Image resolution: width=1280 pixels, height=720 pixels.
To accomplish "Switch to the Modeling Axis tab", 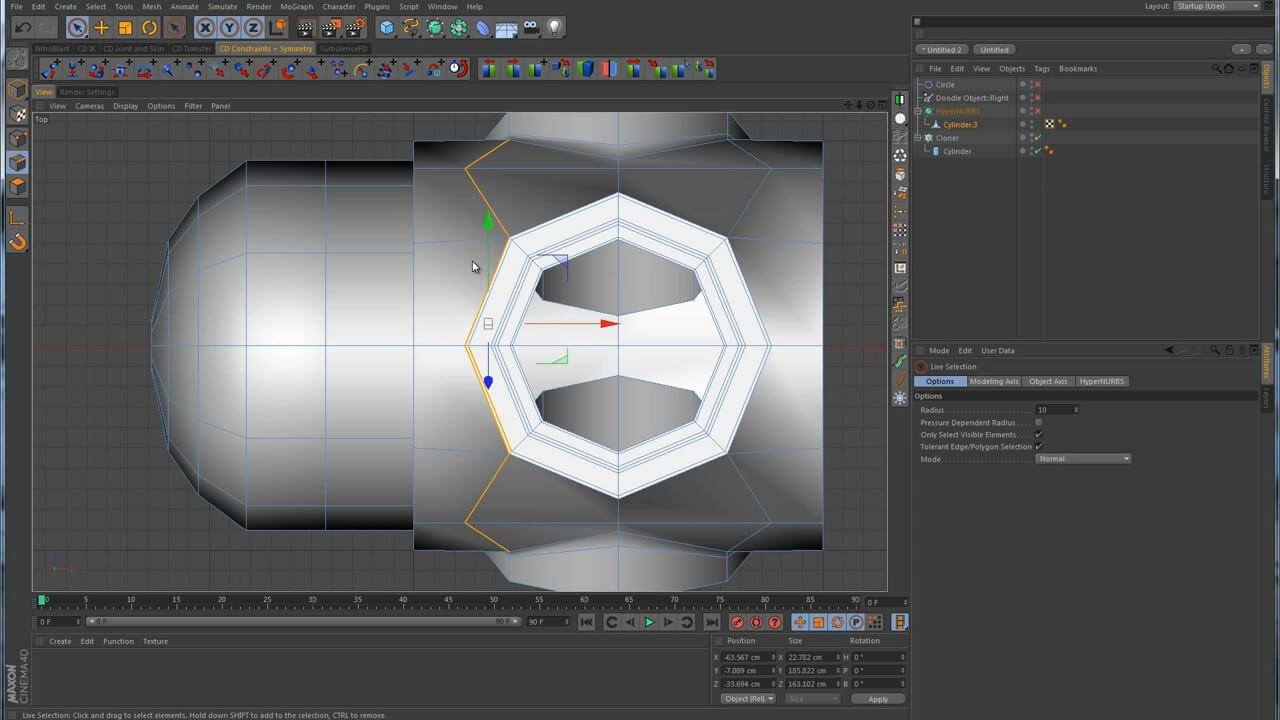I will (x=993, y=381).
